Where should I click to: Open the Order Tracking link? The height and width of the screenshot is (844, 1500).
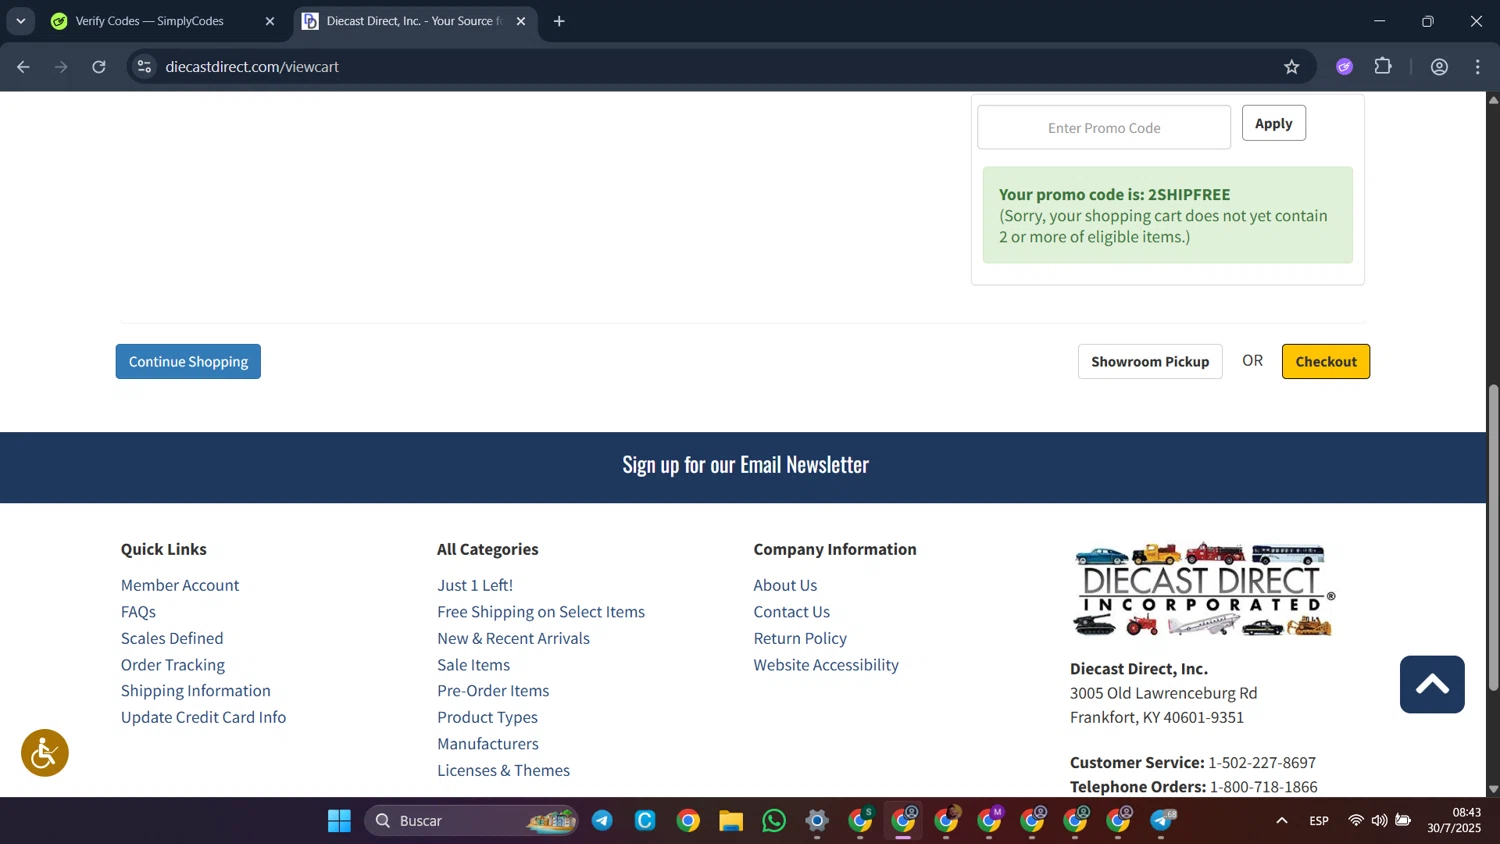[173, 665]
